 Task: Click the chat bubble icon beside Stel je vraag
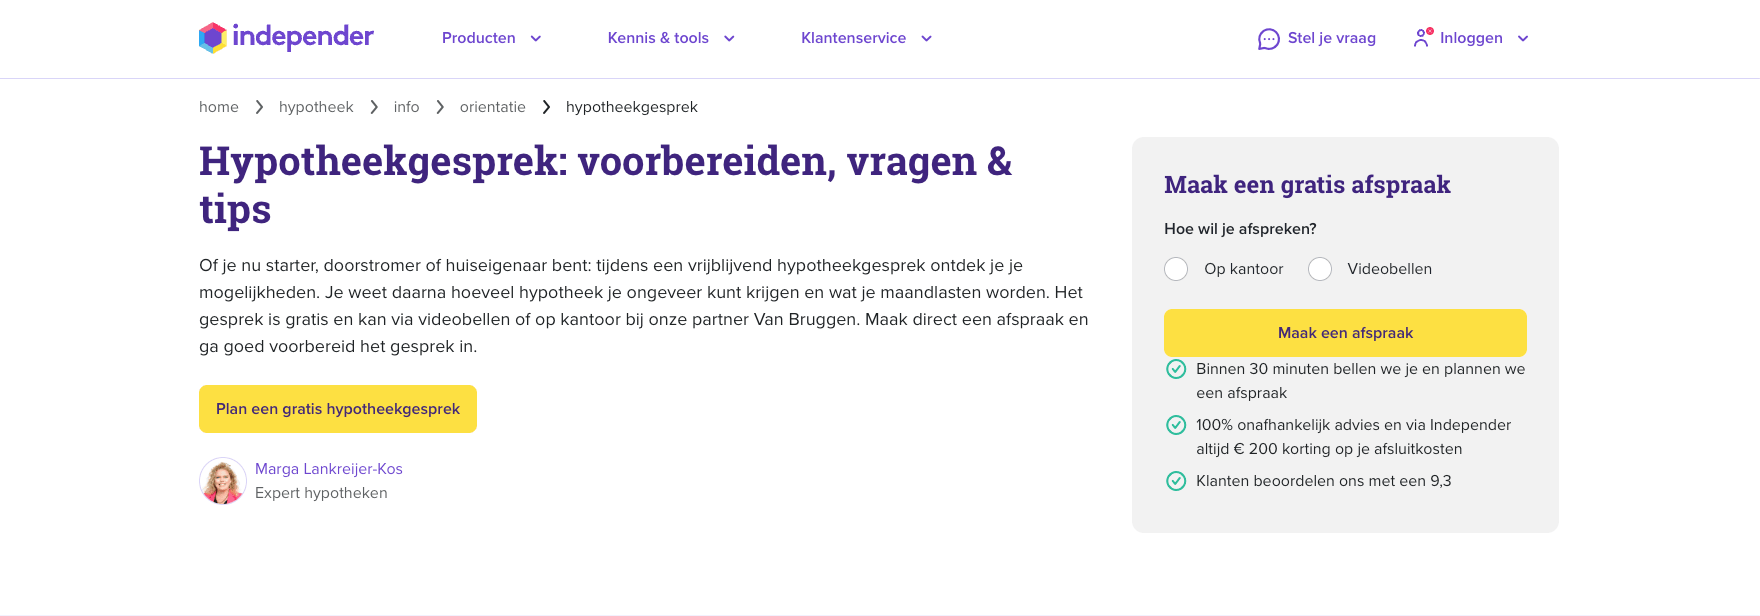[1269, 39]
